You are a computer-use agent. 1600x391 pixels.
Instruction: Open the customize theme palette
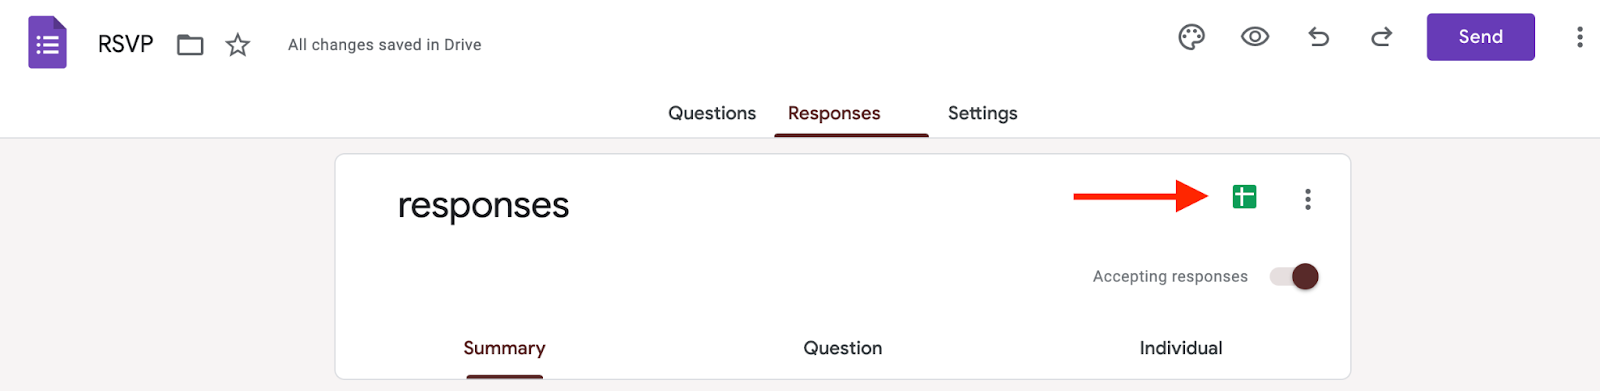click(1191, 38)
